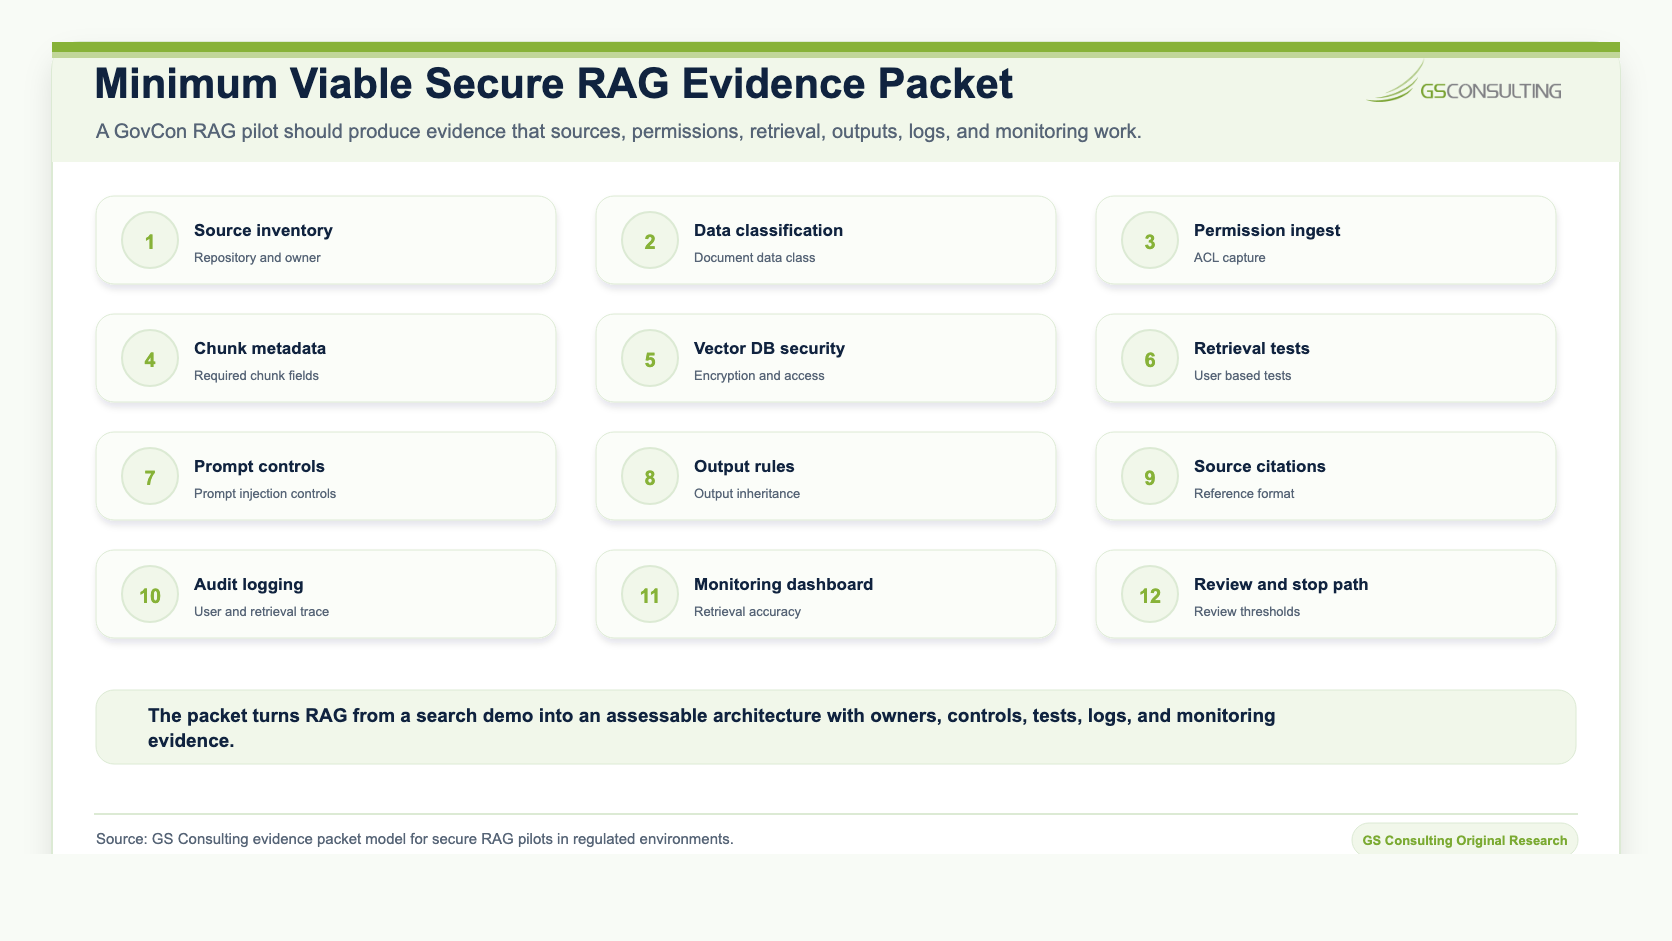The image size is (1672, 941).
Task: Click the Repository and owner subtitle
Action: coord(257,258)
